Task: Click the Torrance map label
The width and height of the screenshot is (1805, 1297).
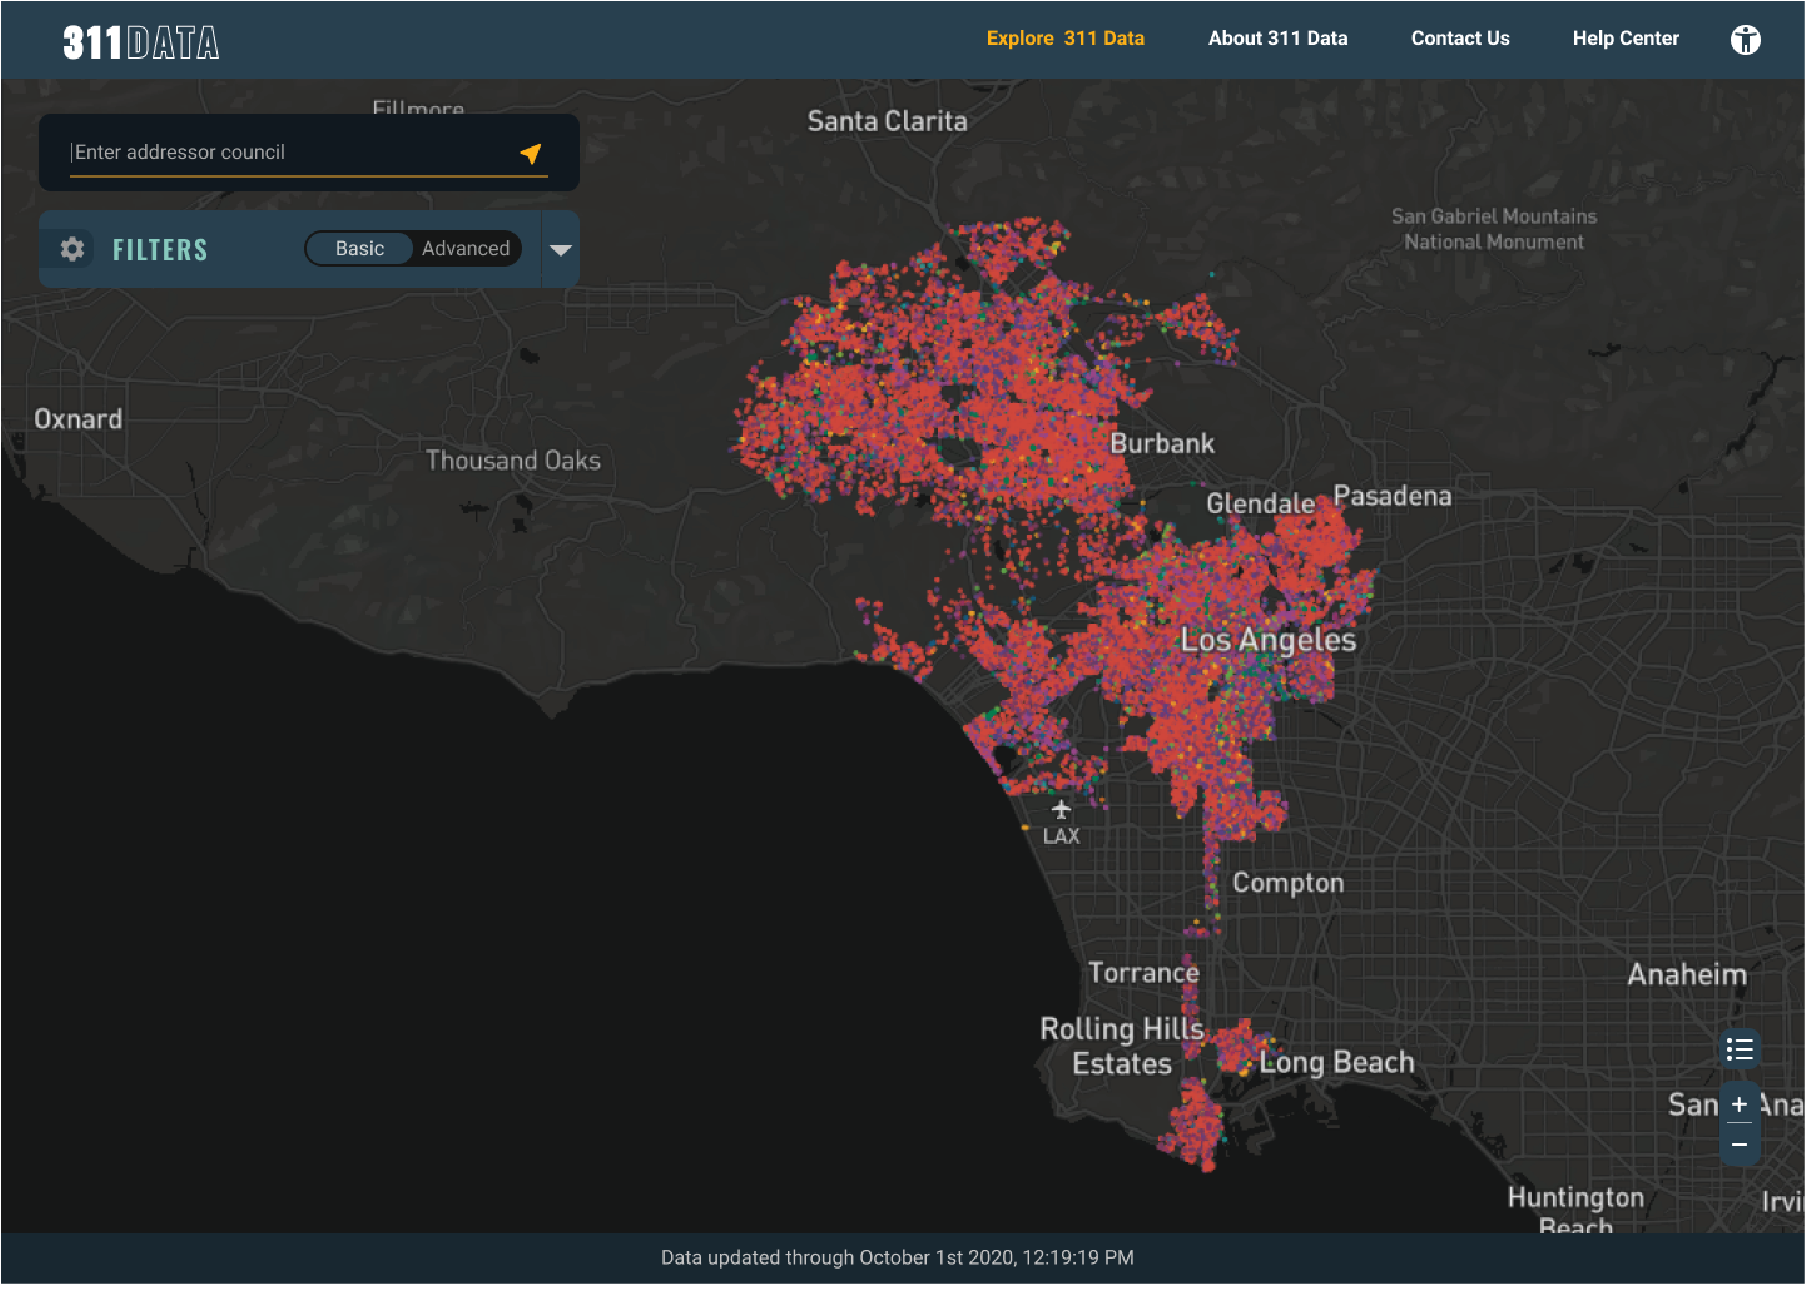Action: click(x=1143, y=972)
